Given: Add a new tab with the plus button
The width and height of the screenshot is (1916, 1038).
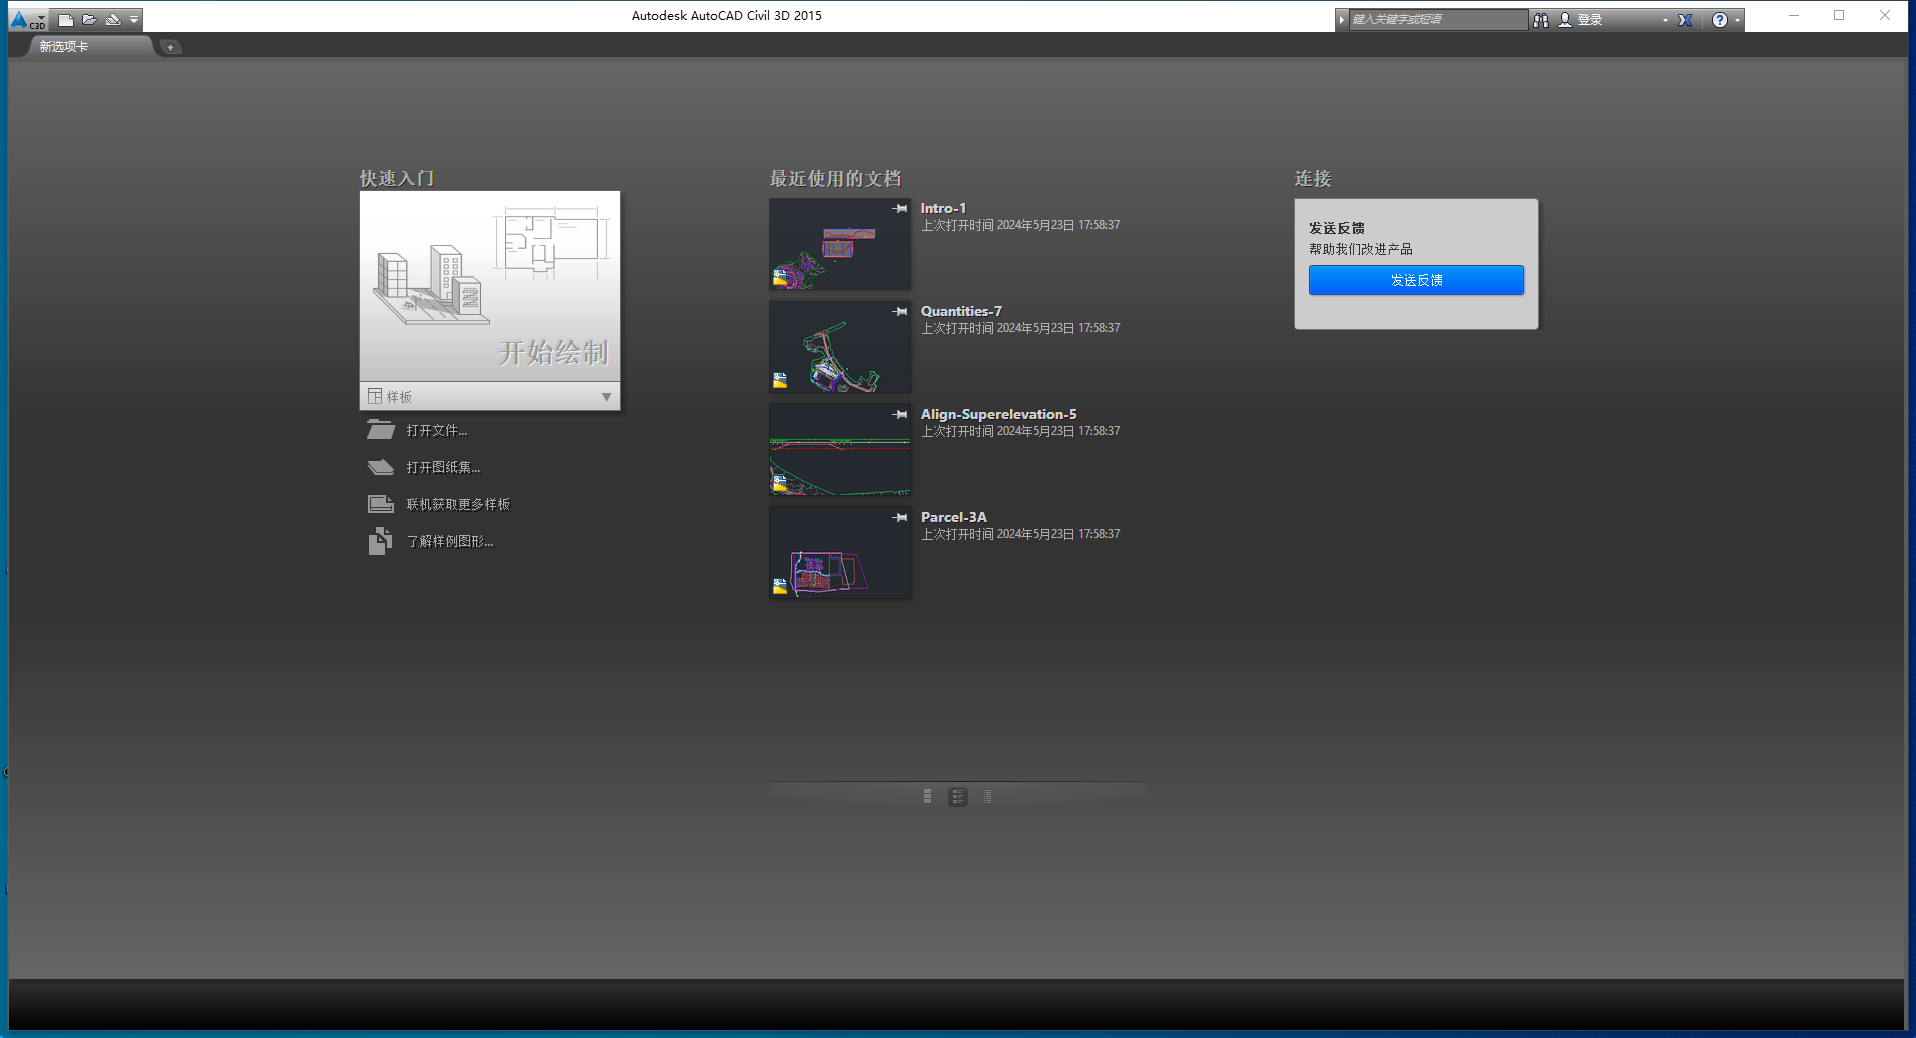Looking at the screenshot, I should pos(171,47).
